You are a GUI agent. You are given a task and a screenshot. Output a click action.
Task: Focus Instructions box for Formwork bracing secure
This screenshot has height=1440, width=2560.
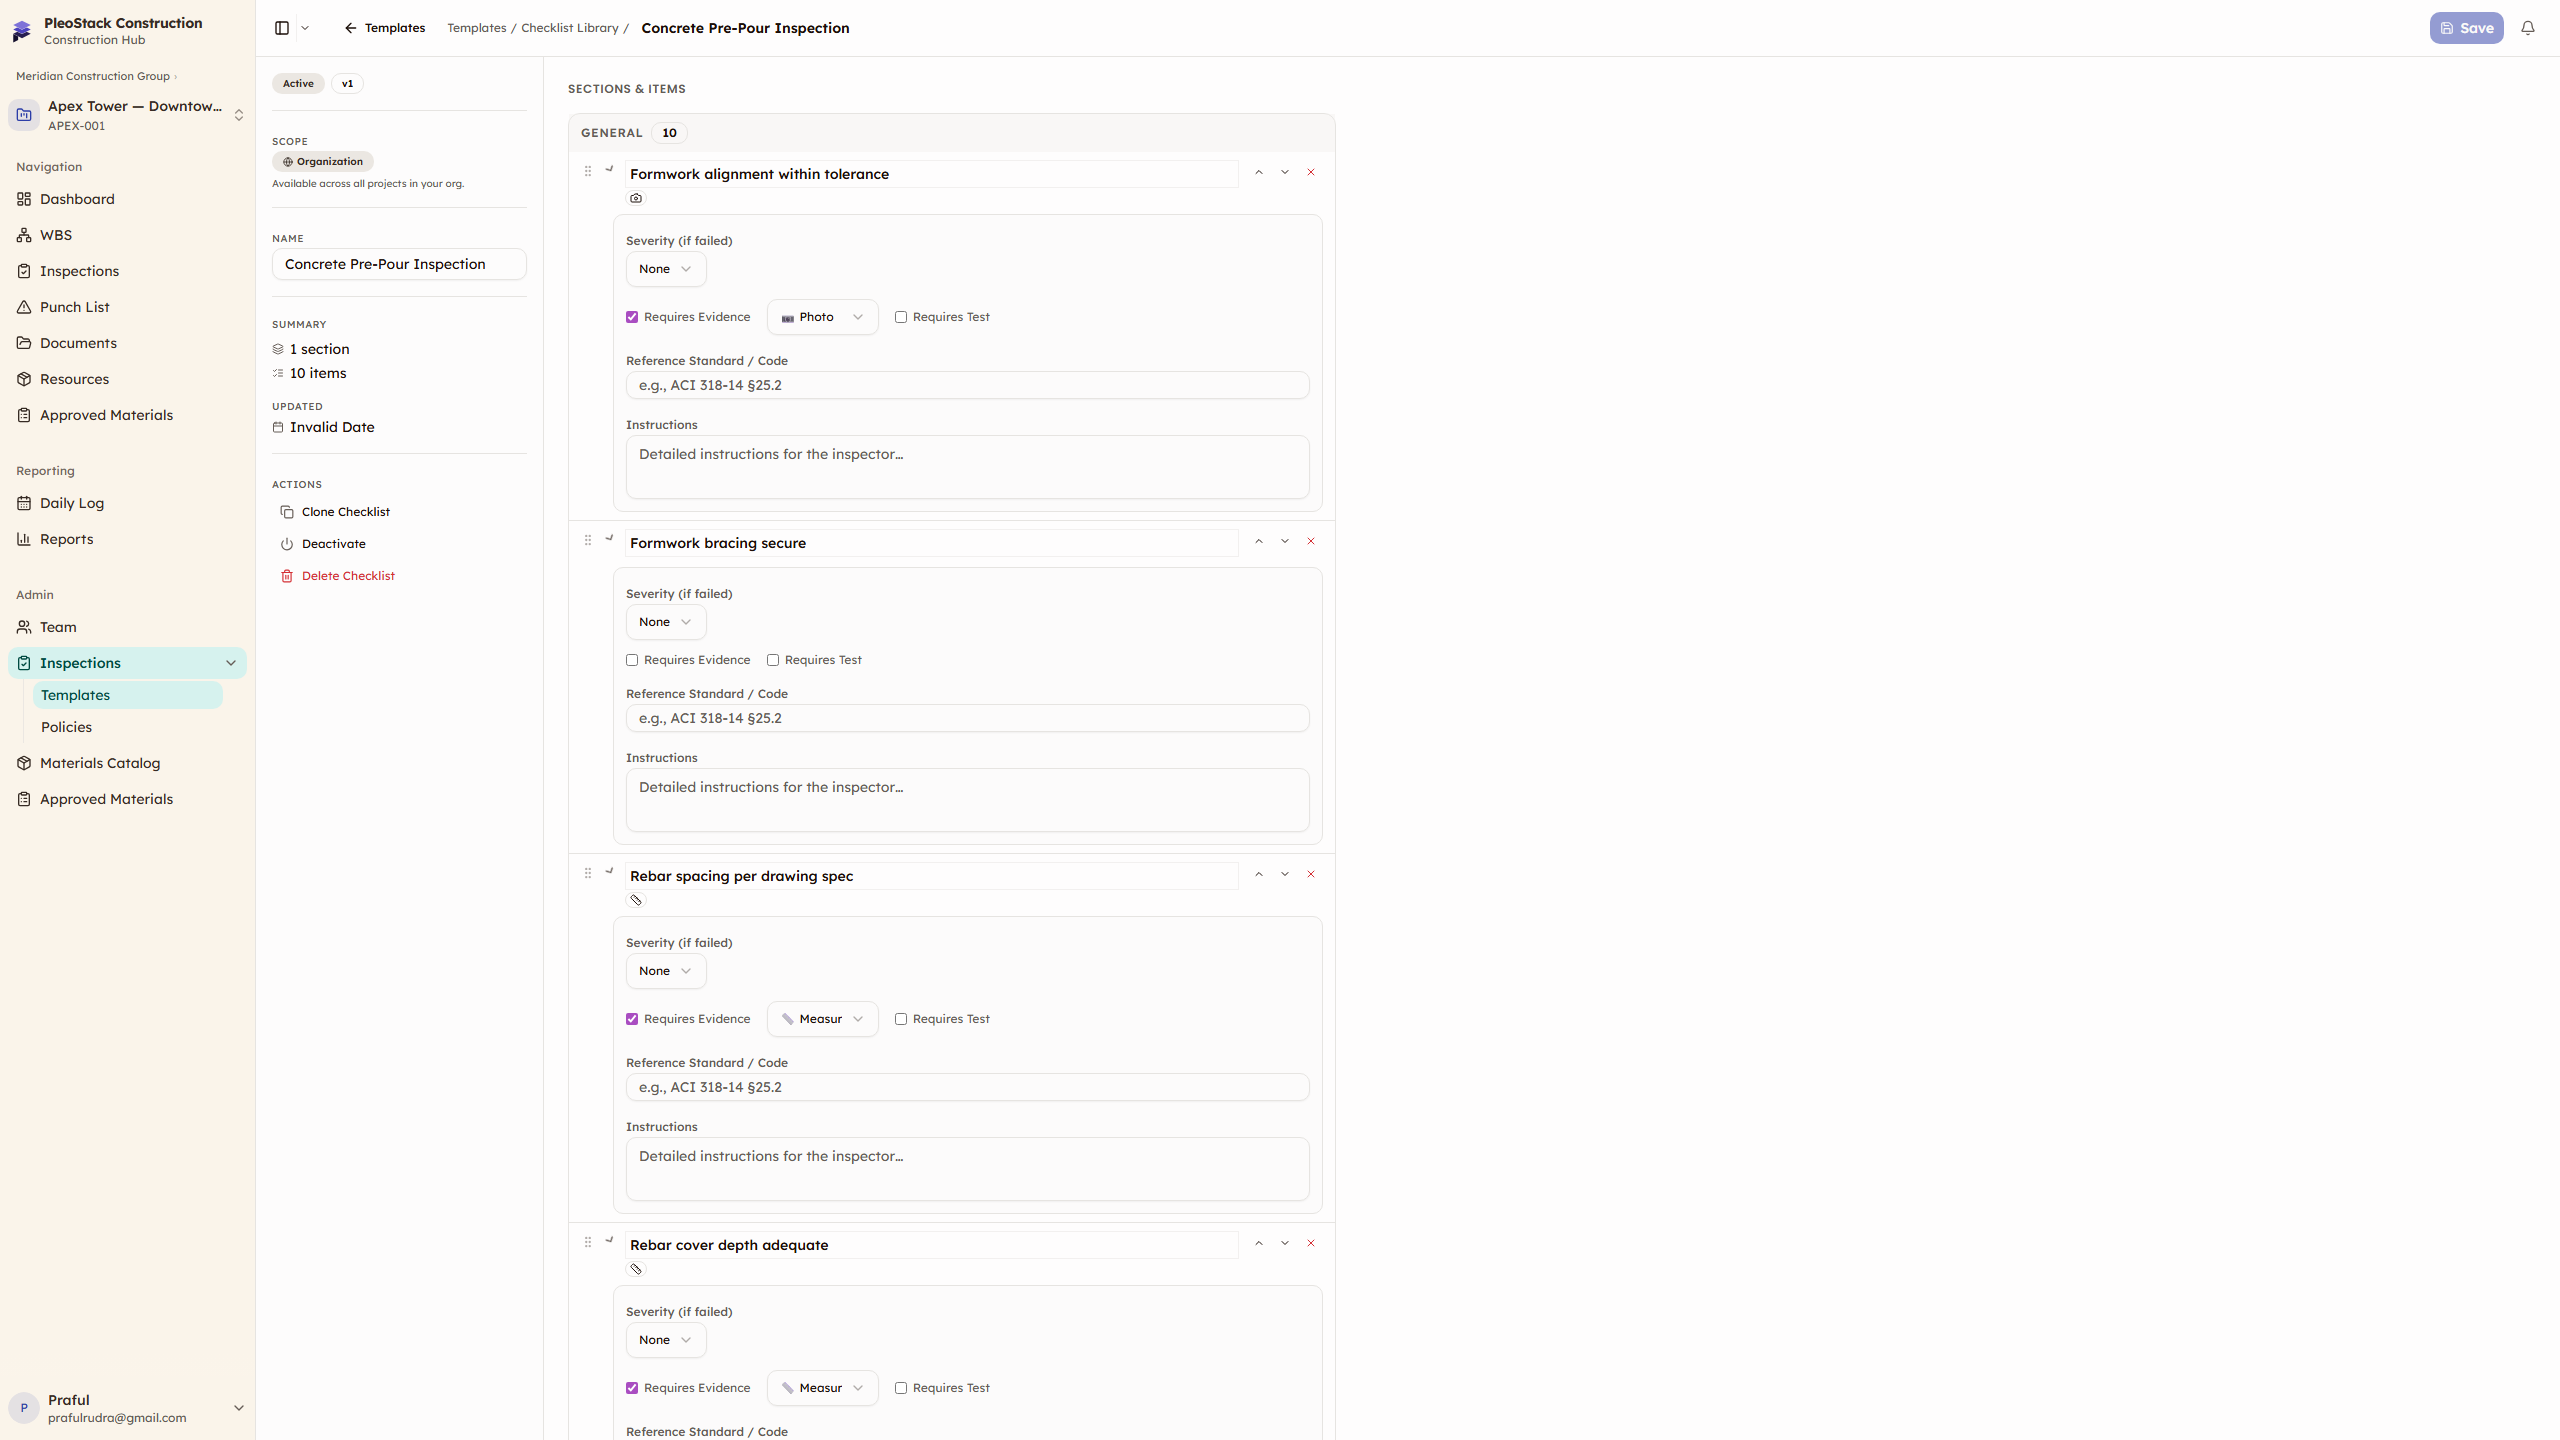pos(967,800)
